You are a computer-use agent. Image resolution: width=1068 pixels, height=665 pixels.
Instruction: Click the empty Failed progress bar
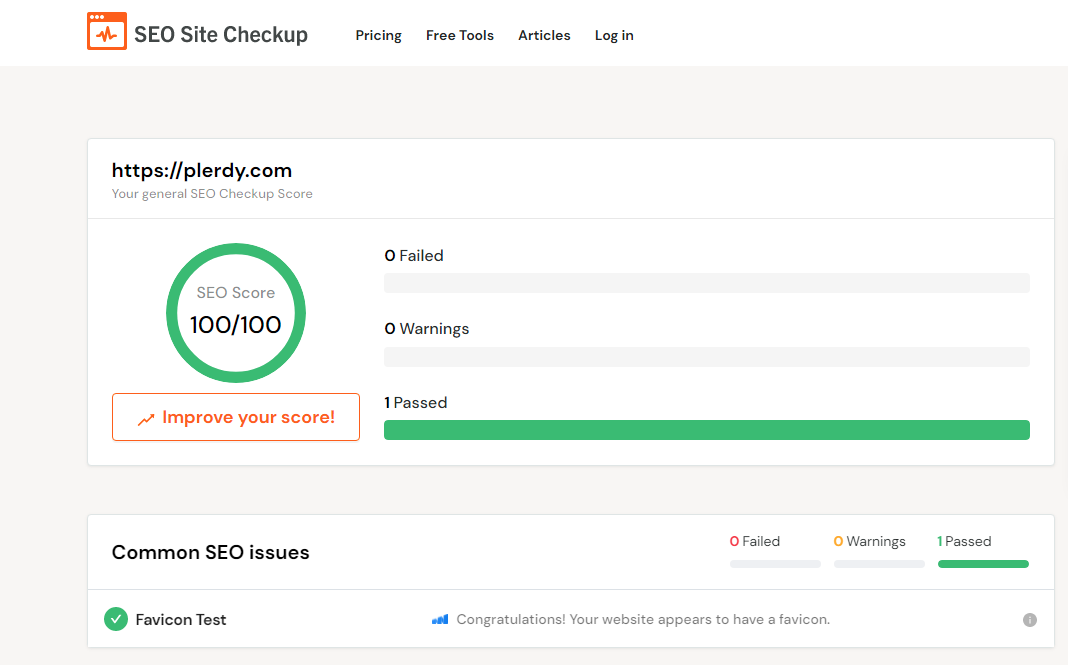707,283
